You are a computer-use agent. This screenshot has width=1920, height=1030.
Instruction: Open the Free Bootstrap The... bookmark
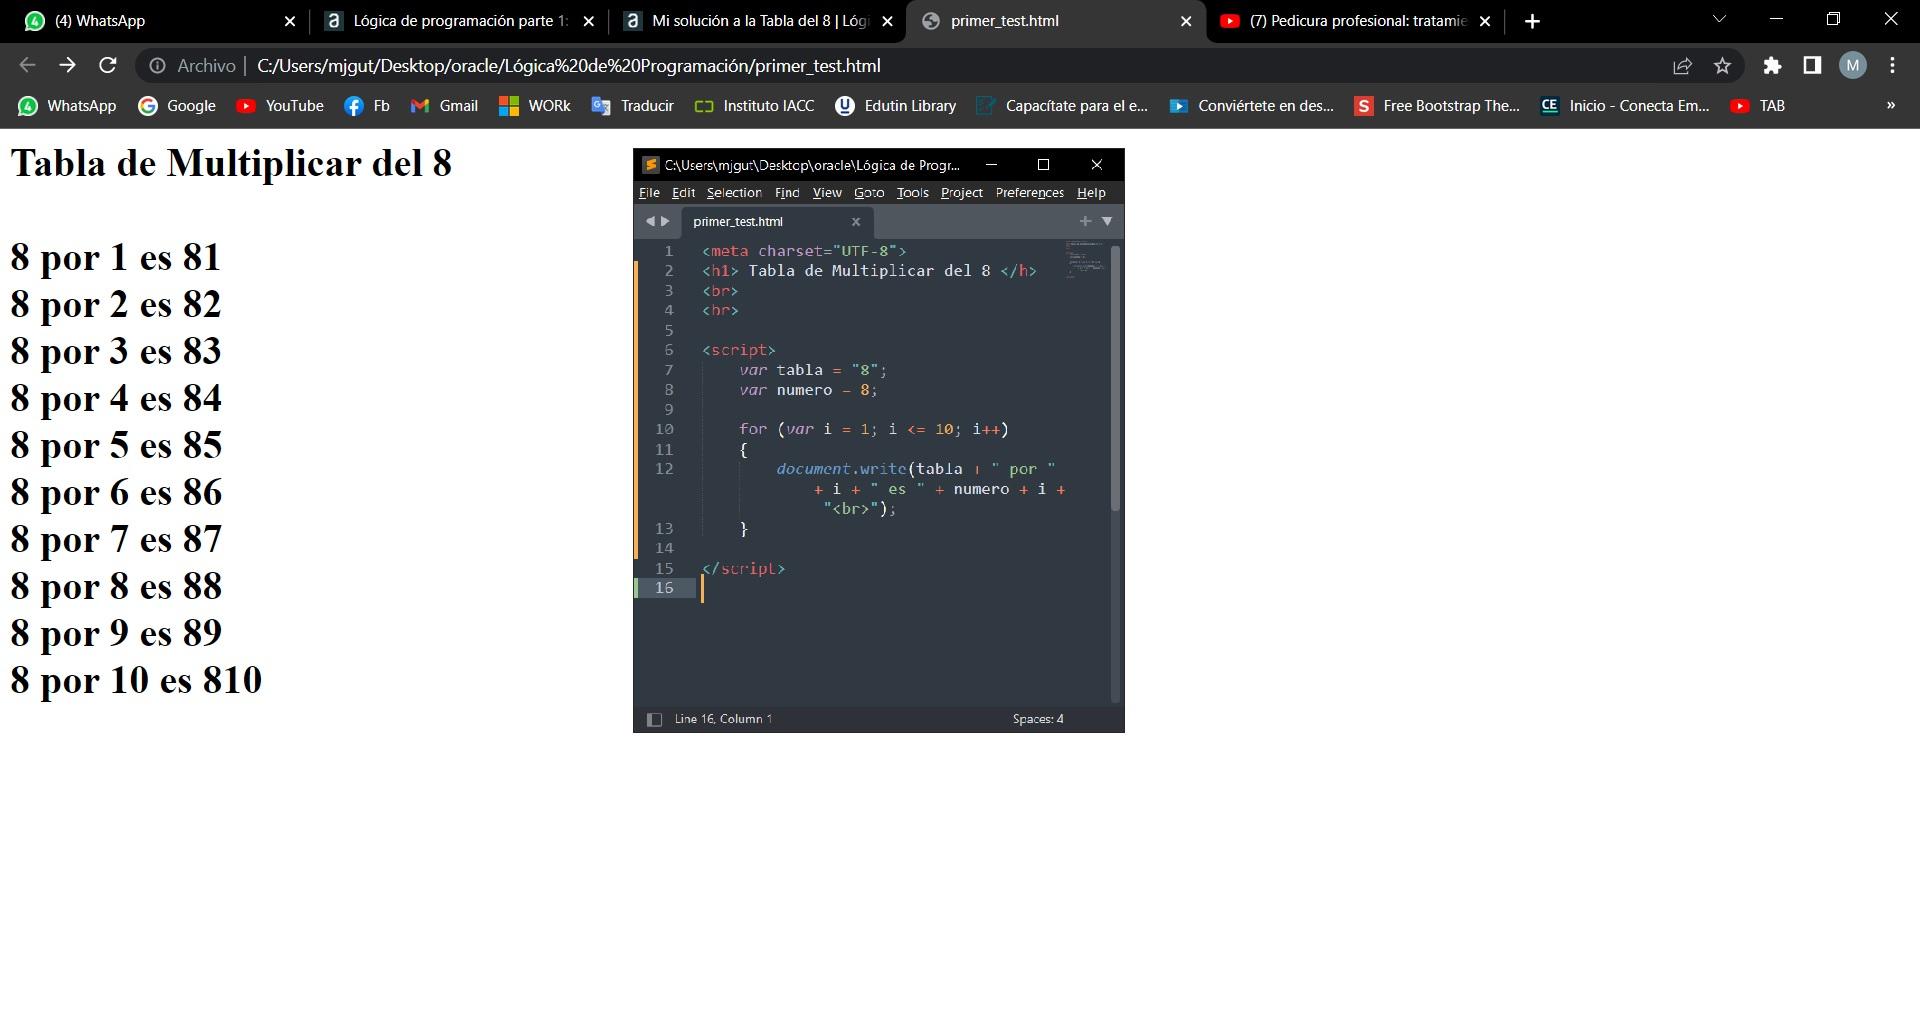1436,106
